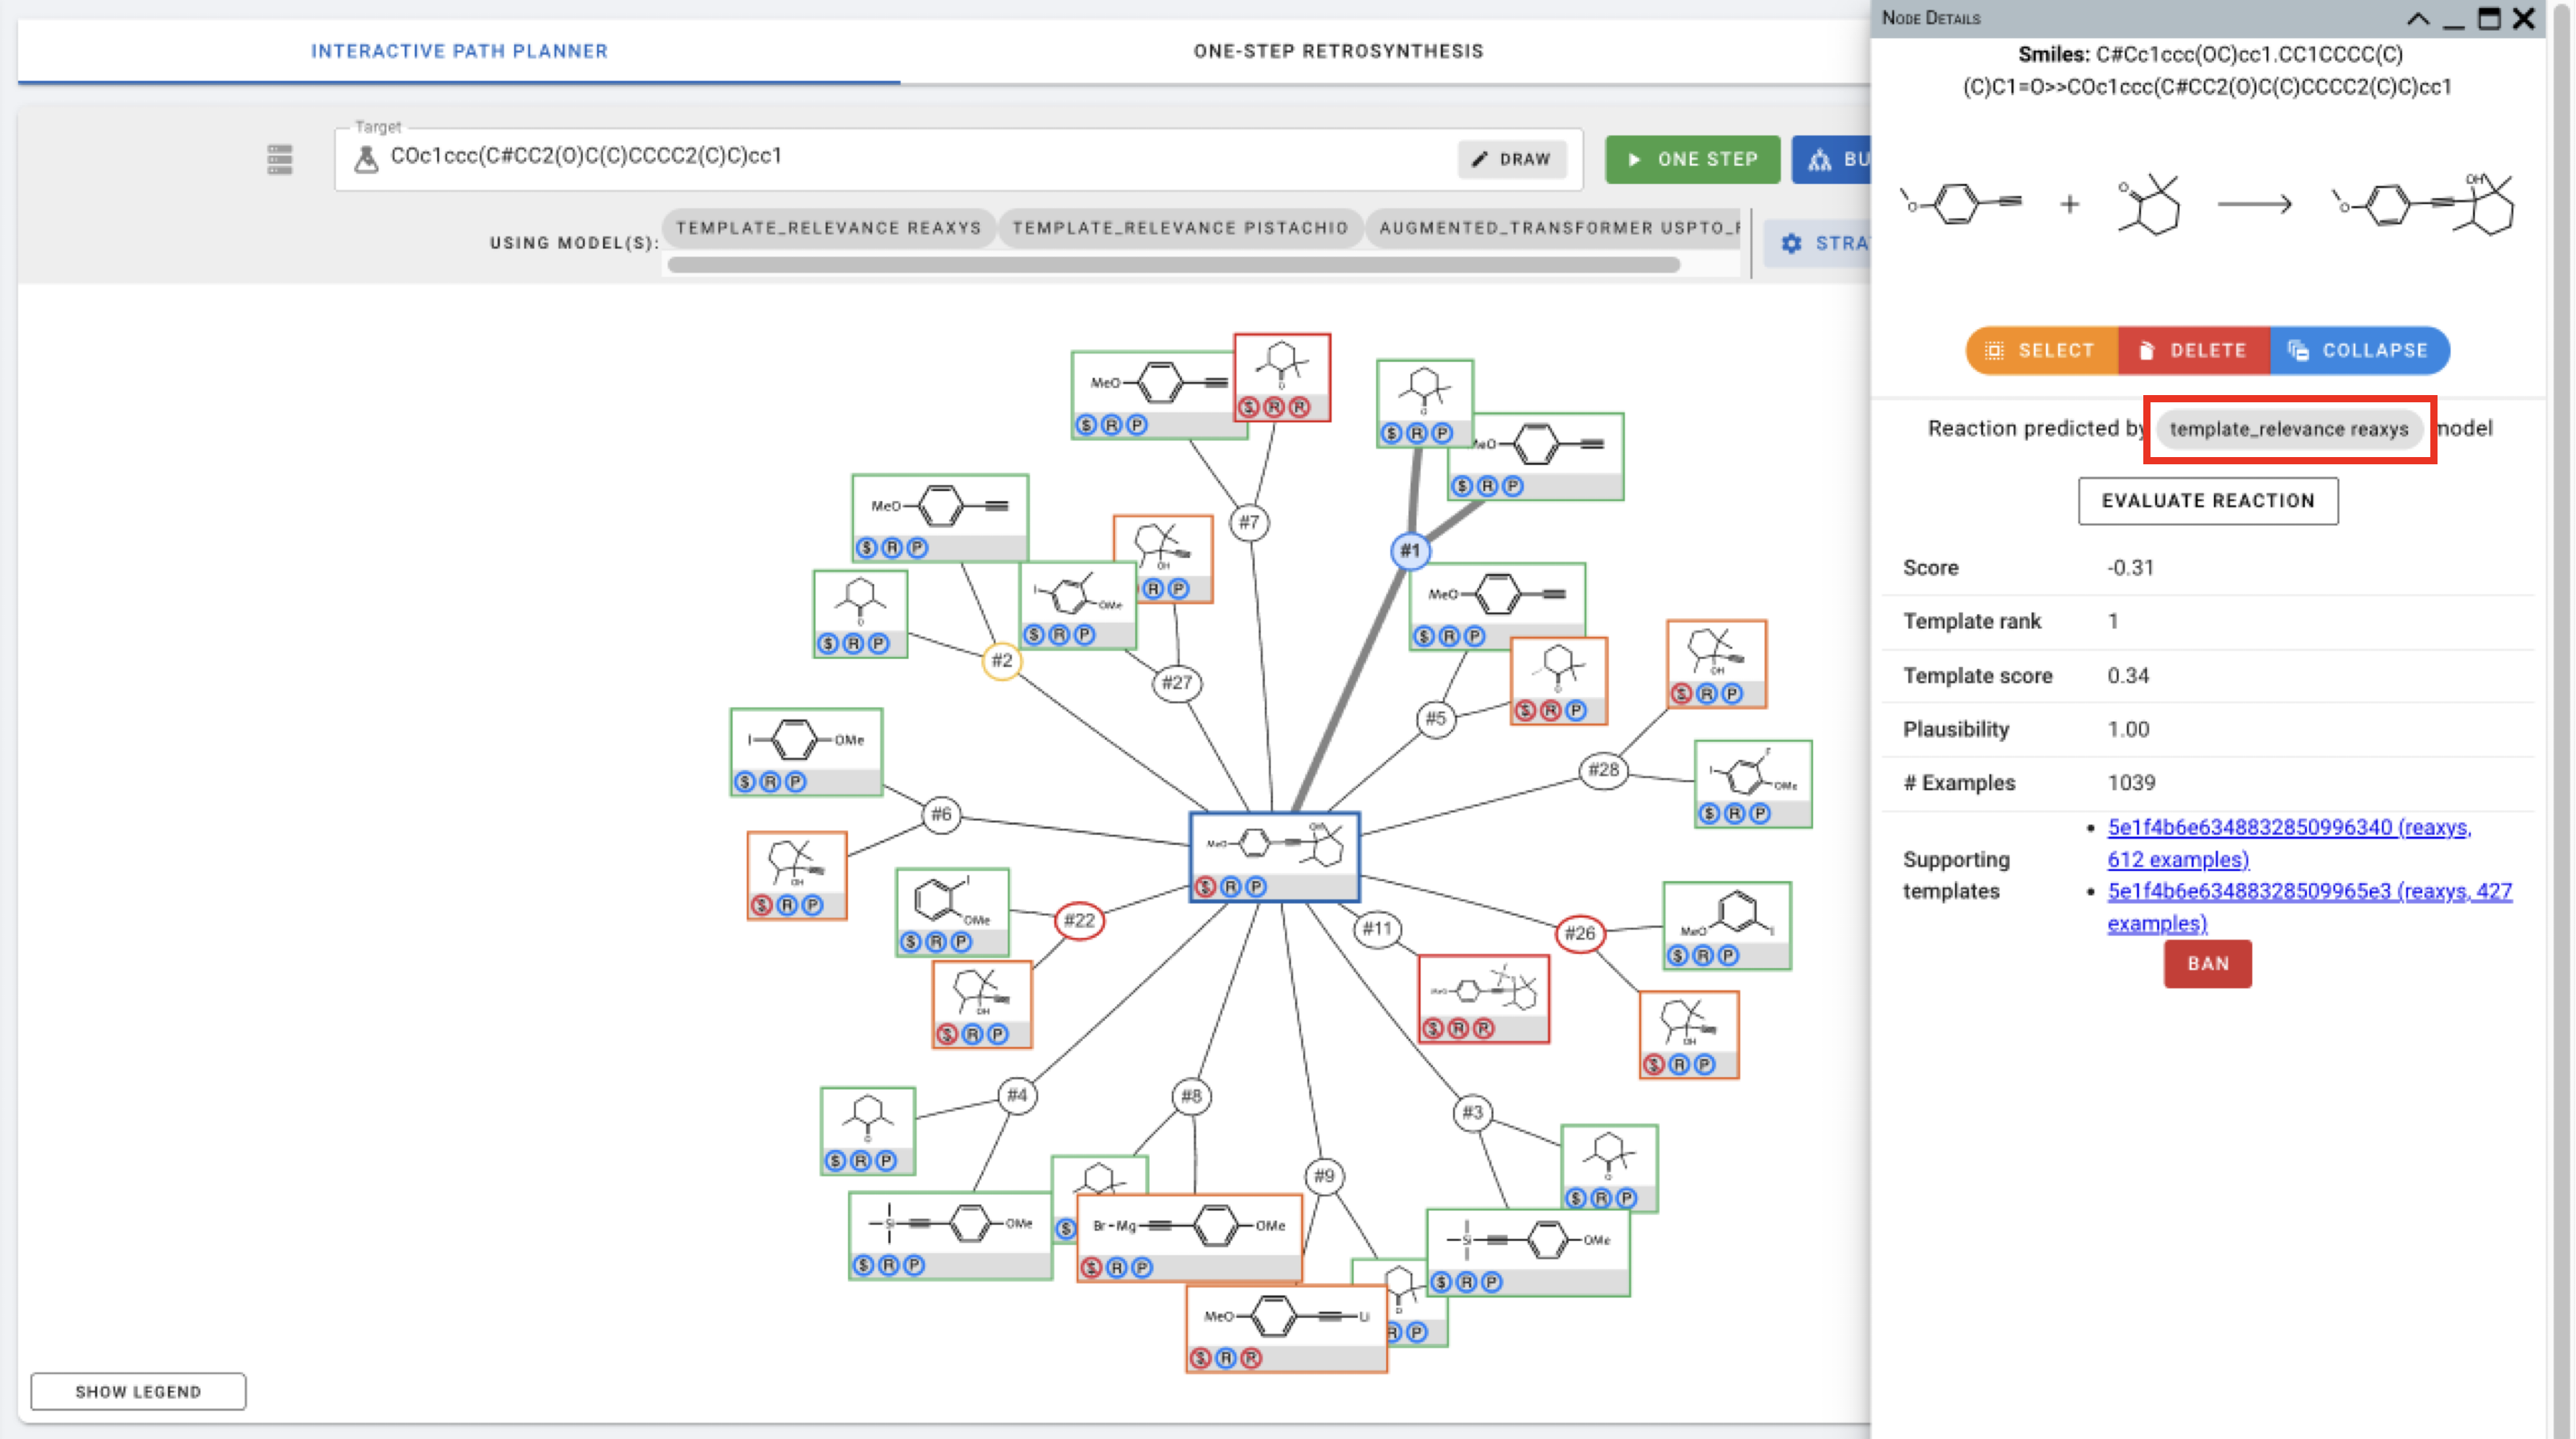Select reaction node #27

click(1177, 683)
